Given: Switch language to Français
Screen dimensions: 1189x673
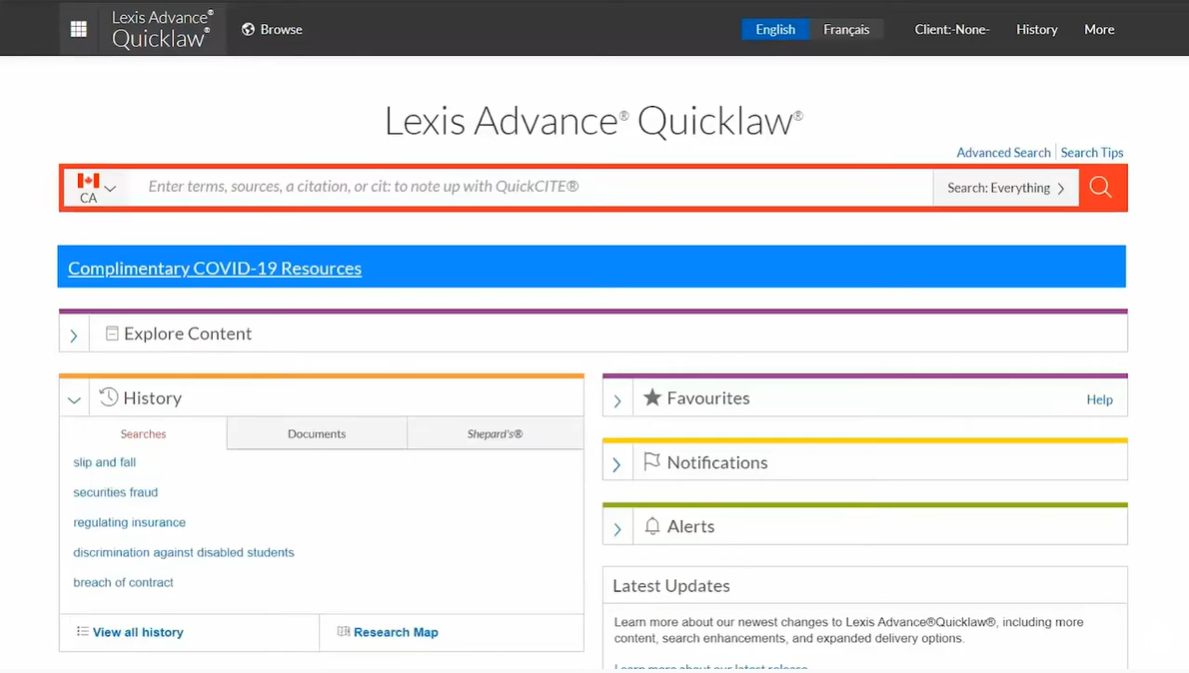Looking at the screenshot, I should [x=846, y=29].
